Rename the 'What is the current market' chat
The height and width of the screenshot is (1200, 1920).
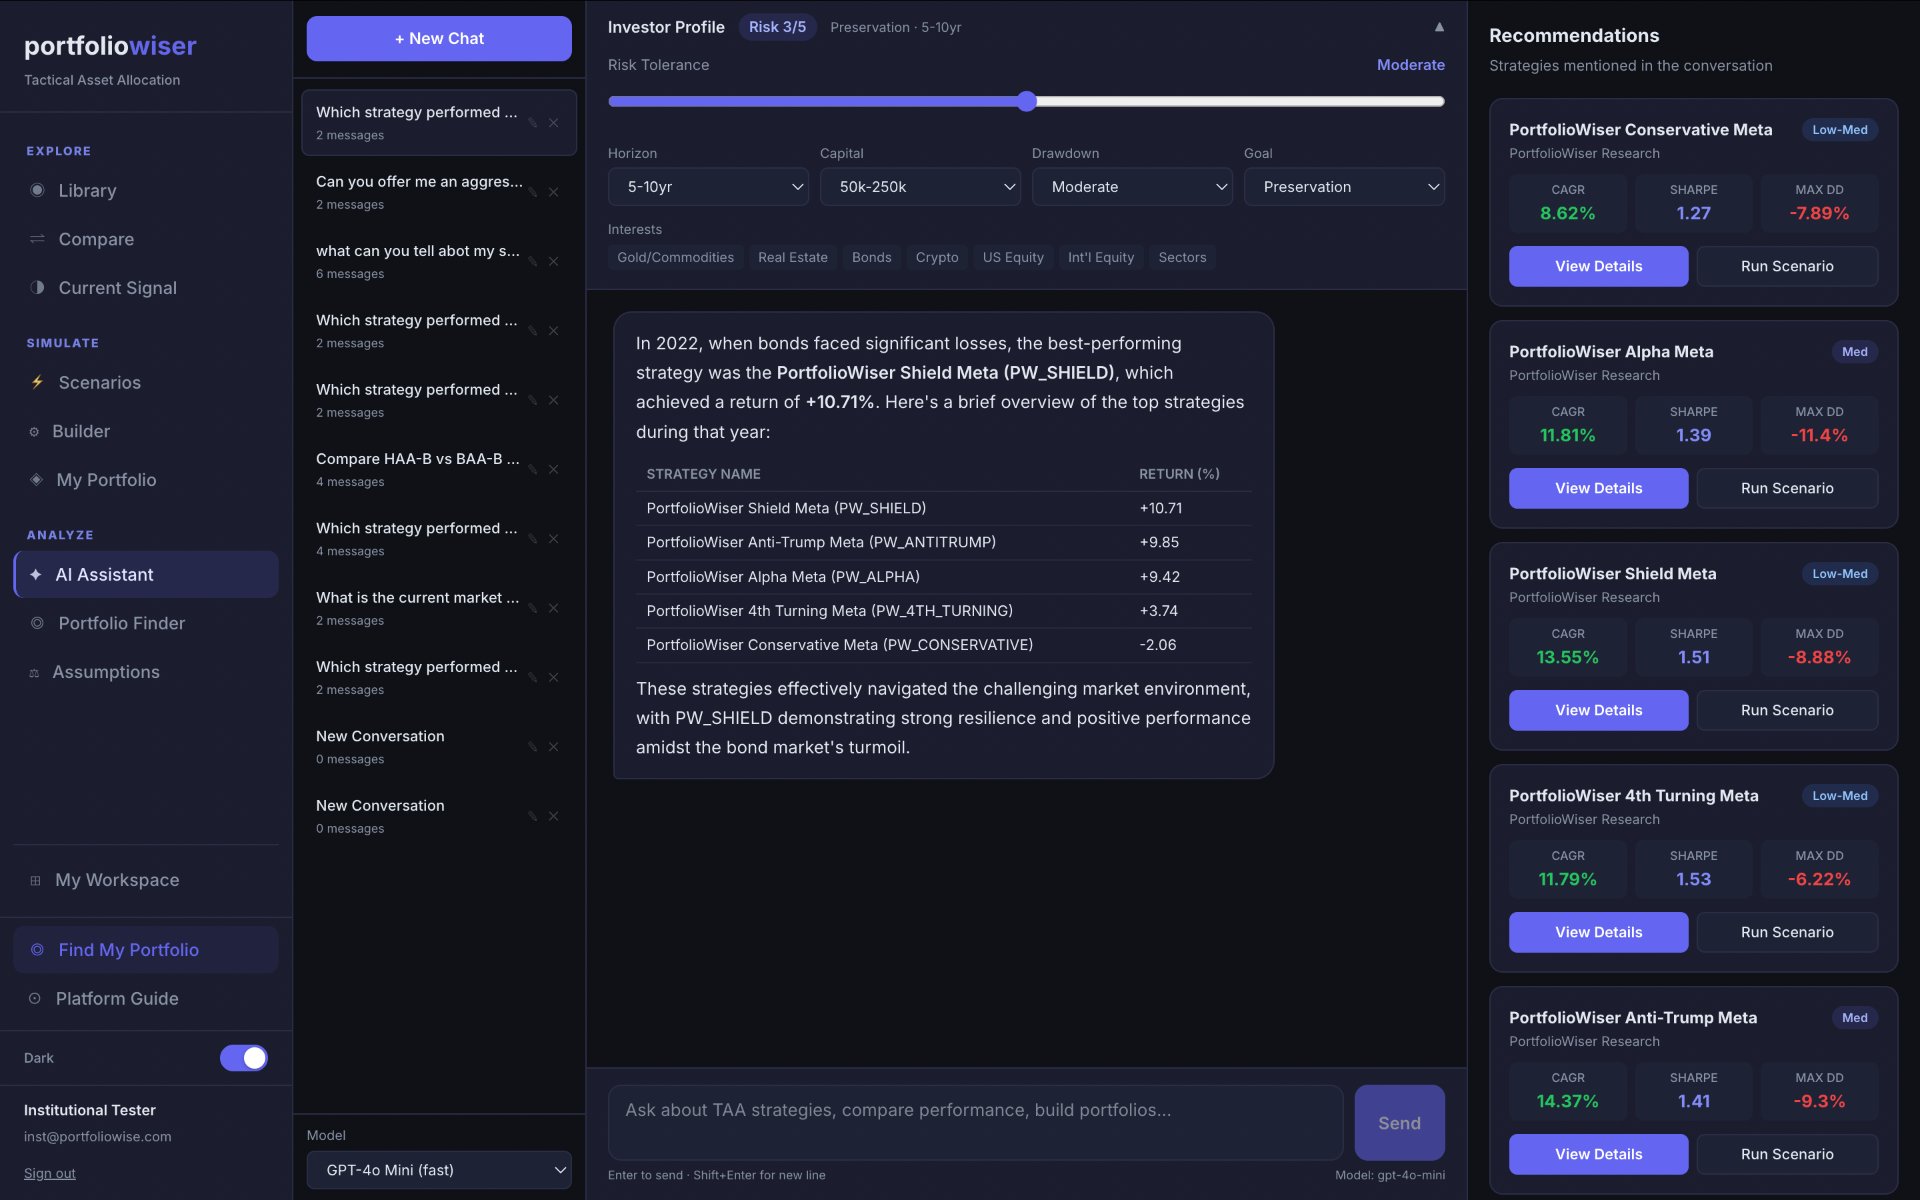[x=533, y=608]
